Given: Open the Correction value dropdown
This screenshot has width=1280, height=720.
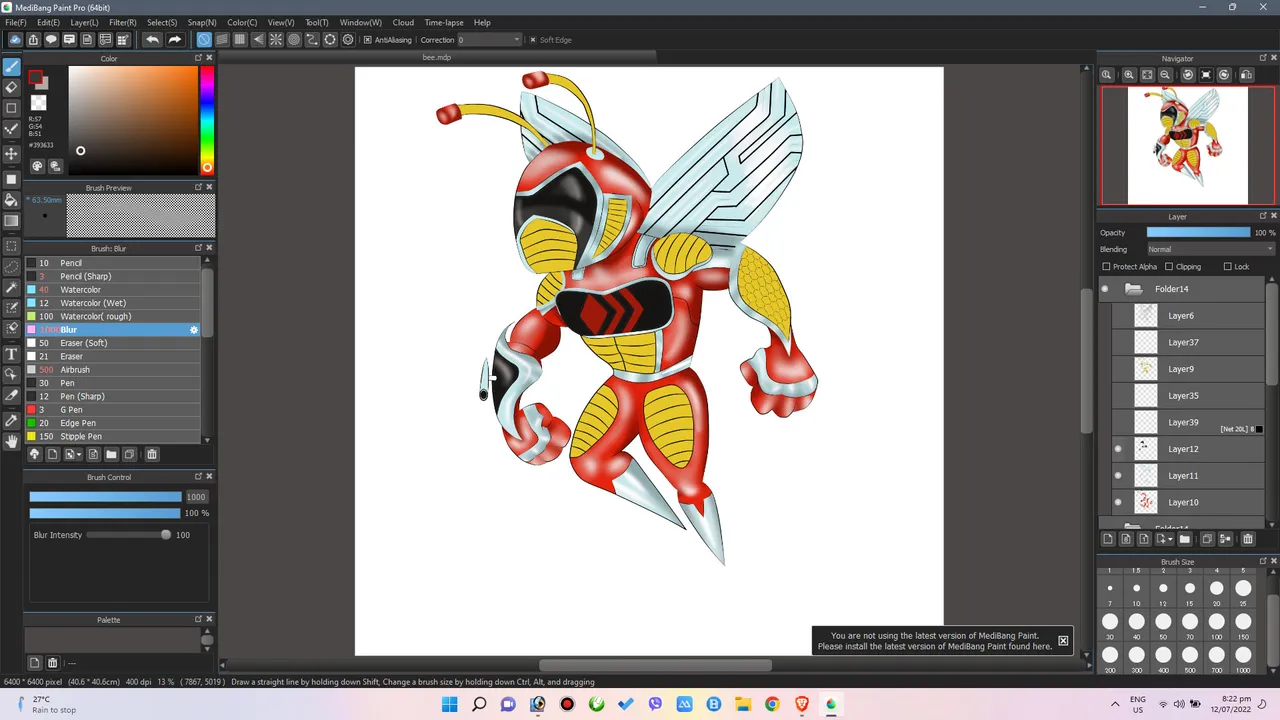Looking at the screenshot, I should 490,40.
